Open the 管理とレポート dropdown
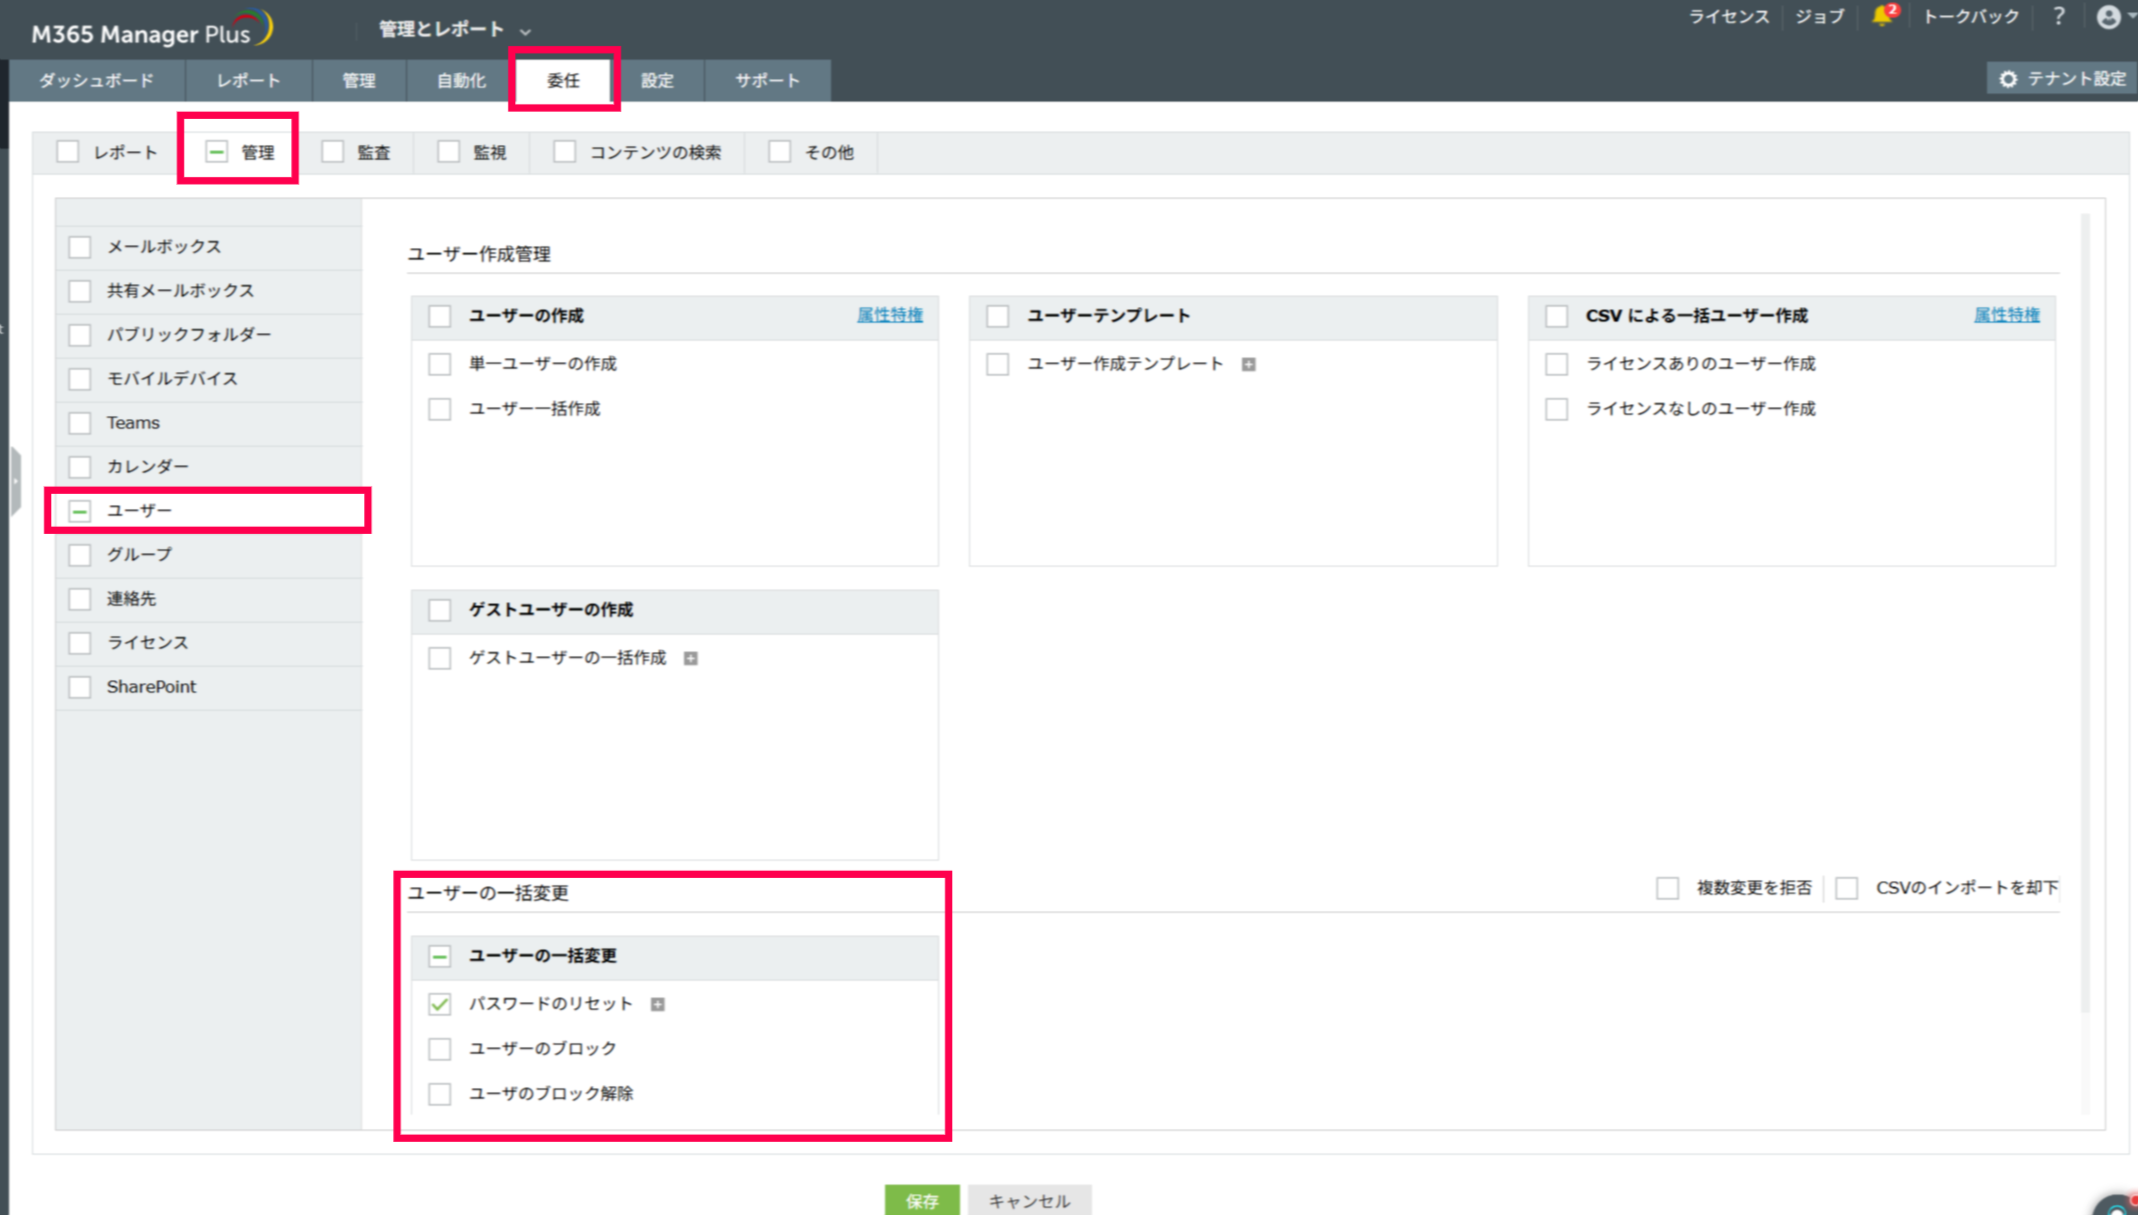The height and width of the screenshot is (1215, 2138). coord(453,30)
